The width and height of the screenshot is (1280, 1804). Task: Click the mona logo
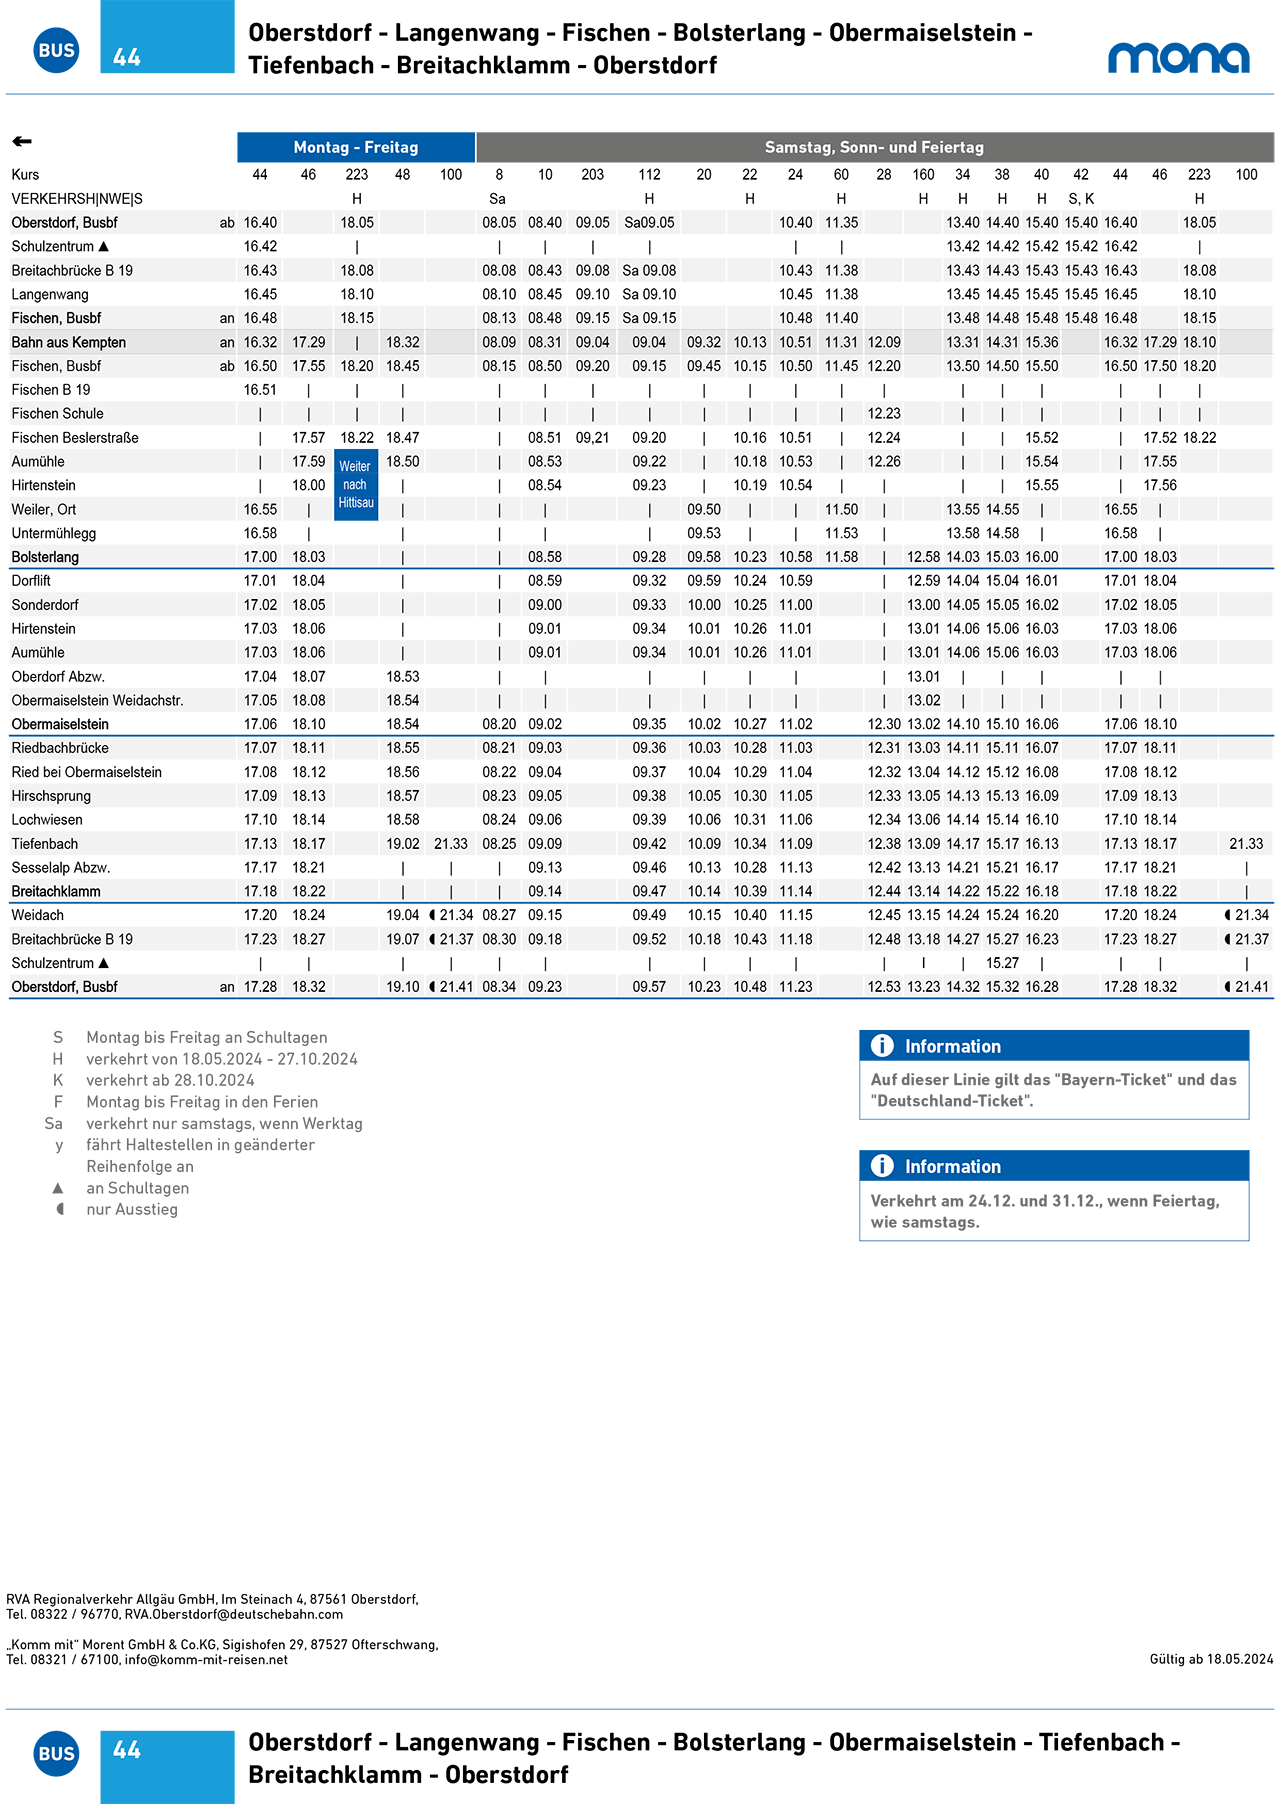tap(1179, 57)
